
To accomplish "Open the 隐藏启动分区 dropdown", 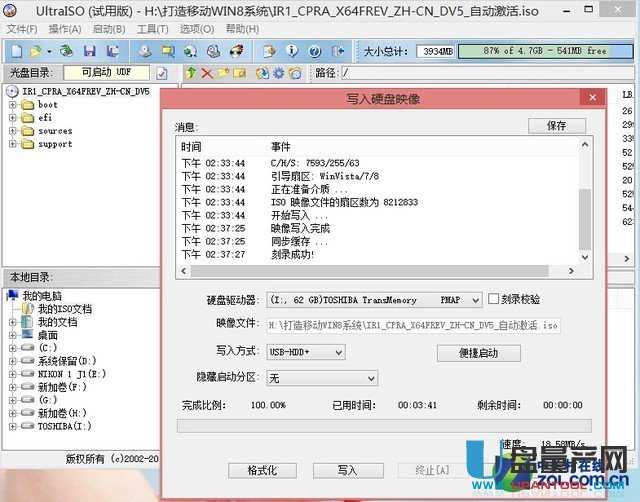I will [x=371, y=378].
